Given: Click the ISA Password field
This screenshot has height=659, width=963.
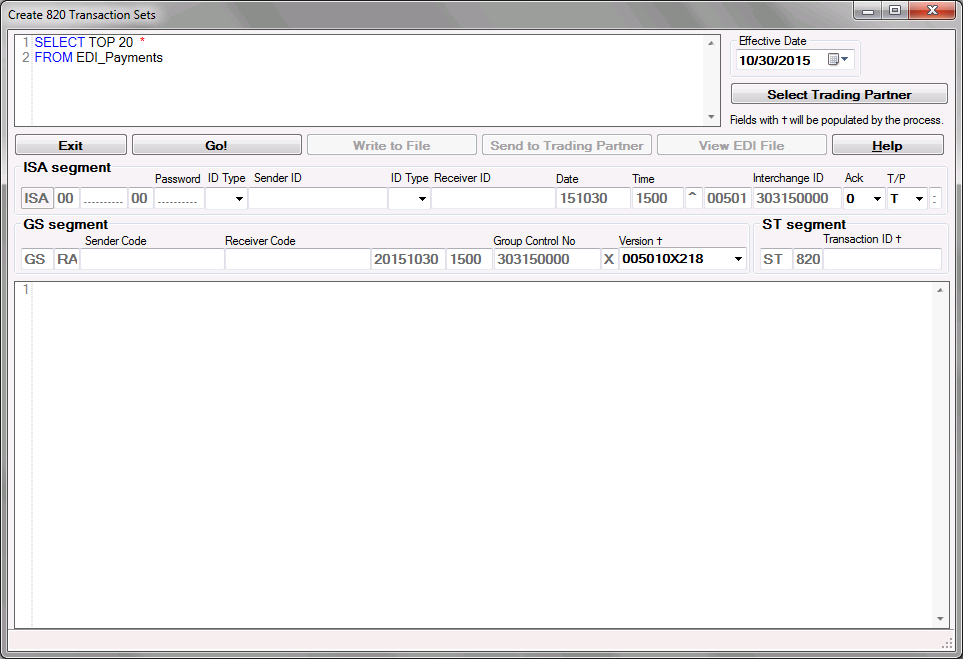Looking at the screenshot, I should pos(177,199).
